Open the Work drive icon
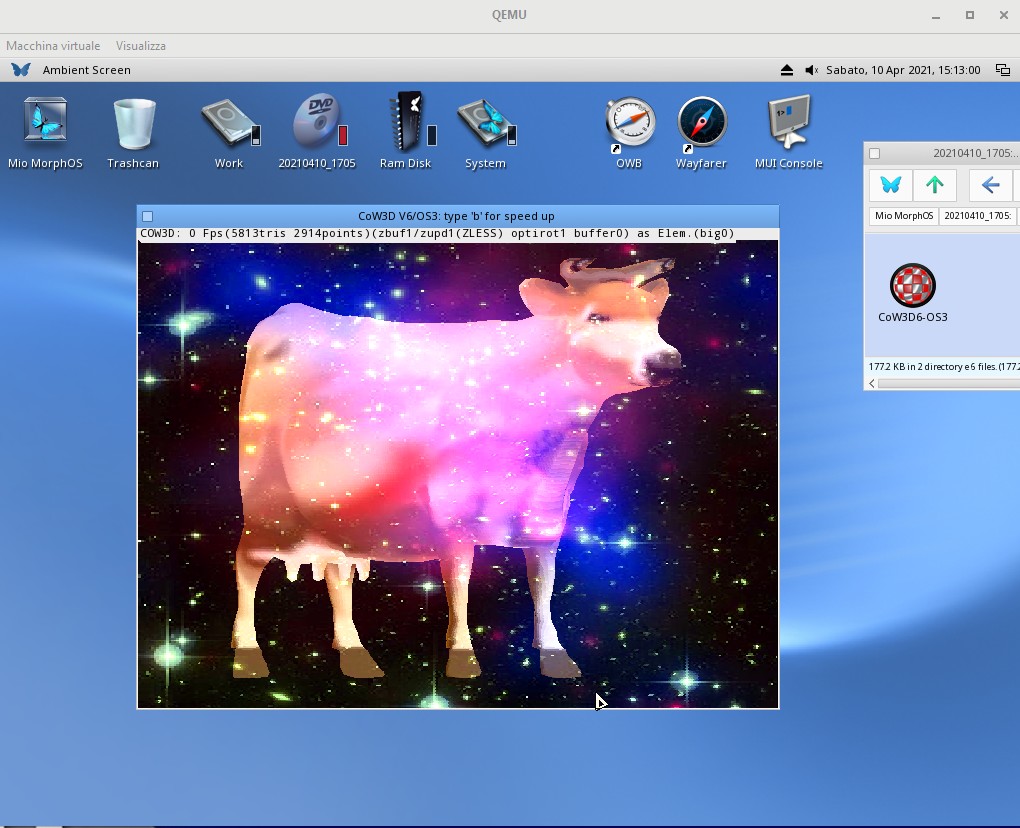The width and height of the screenshot is (1020, 828). tap(229, 124)
